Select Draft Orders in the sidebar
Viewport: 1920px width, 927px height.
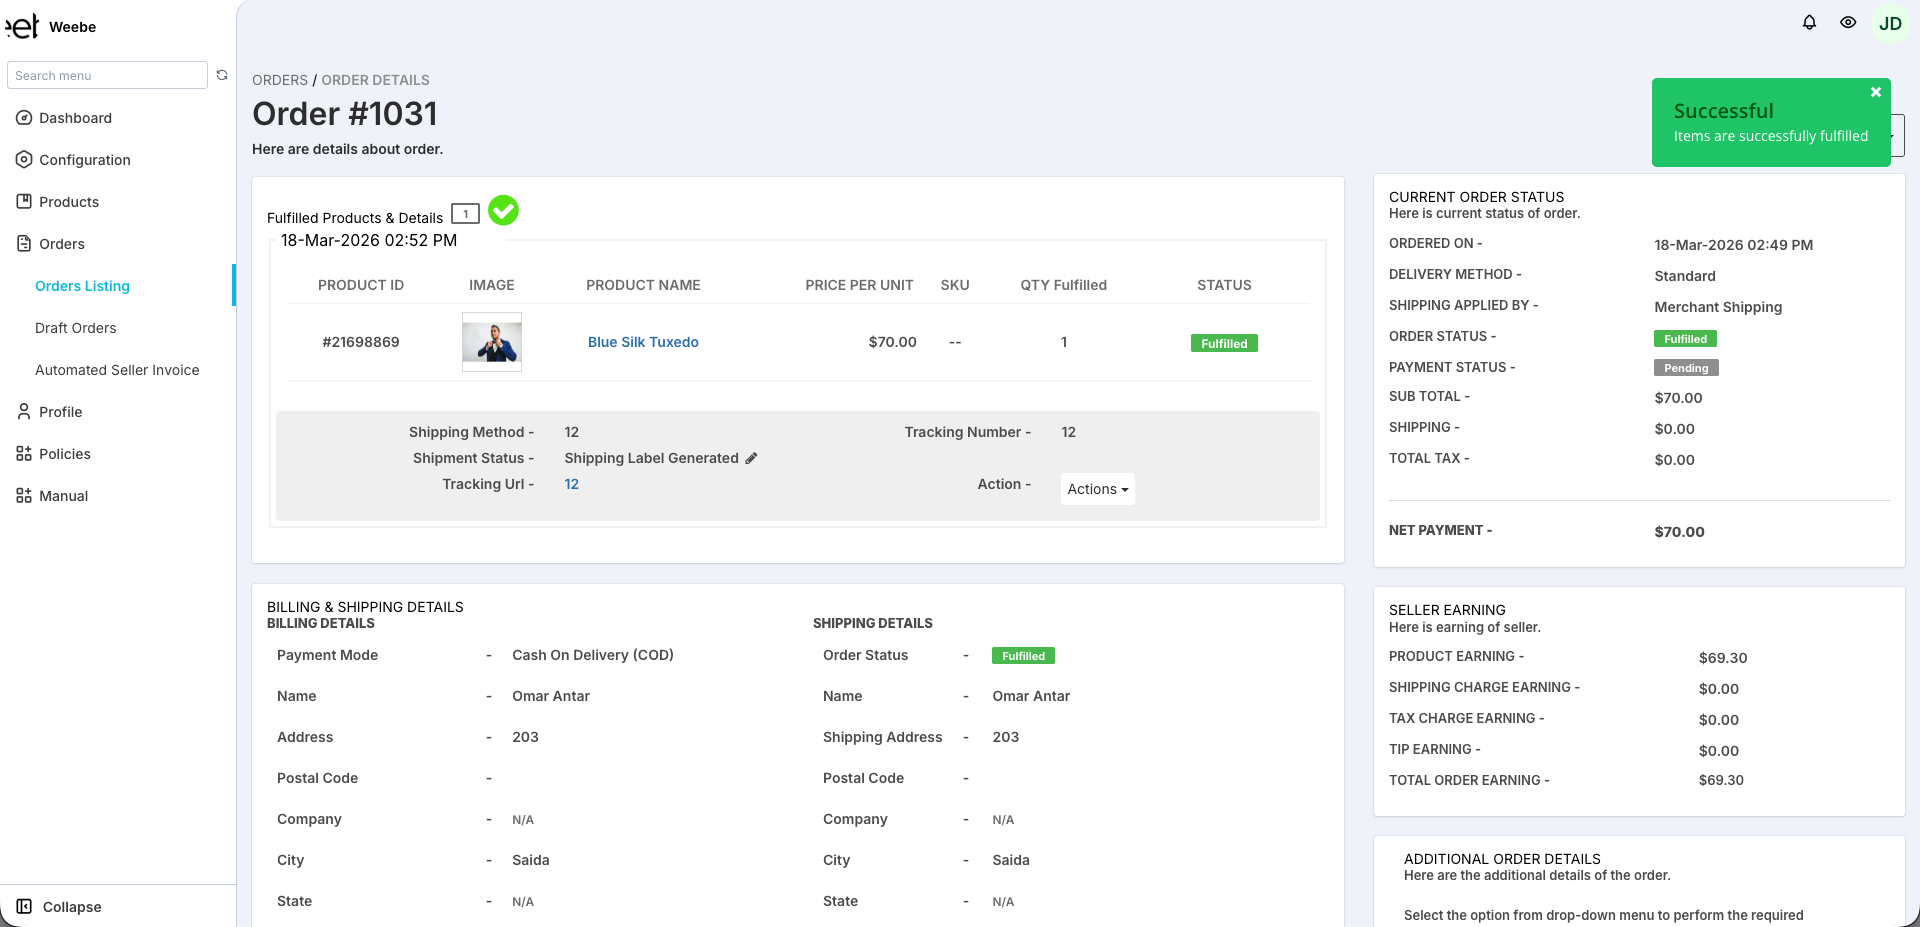pyautogui.click(x=75, y=327)
